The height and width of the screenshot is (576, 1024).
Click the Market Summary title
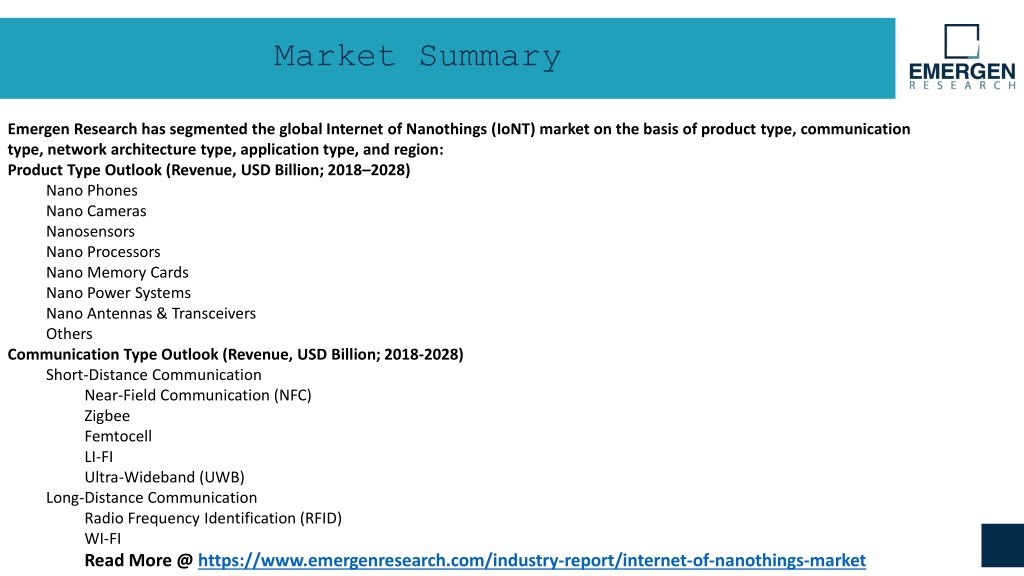417,56
